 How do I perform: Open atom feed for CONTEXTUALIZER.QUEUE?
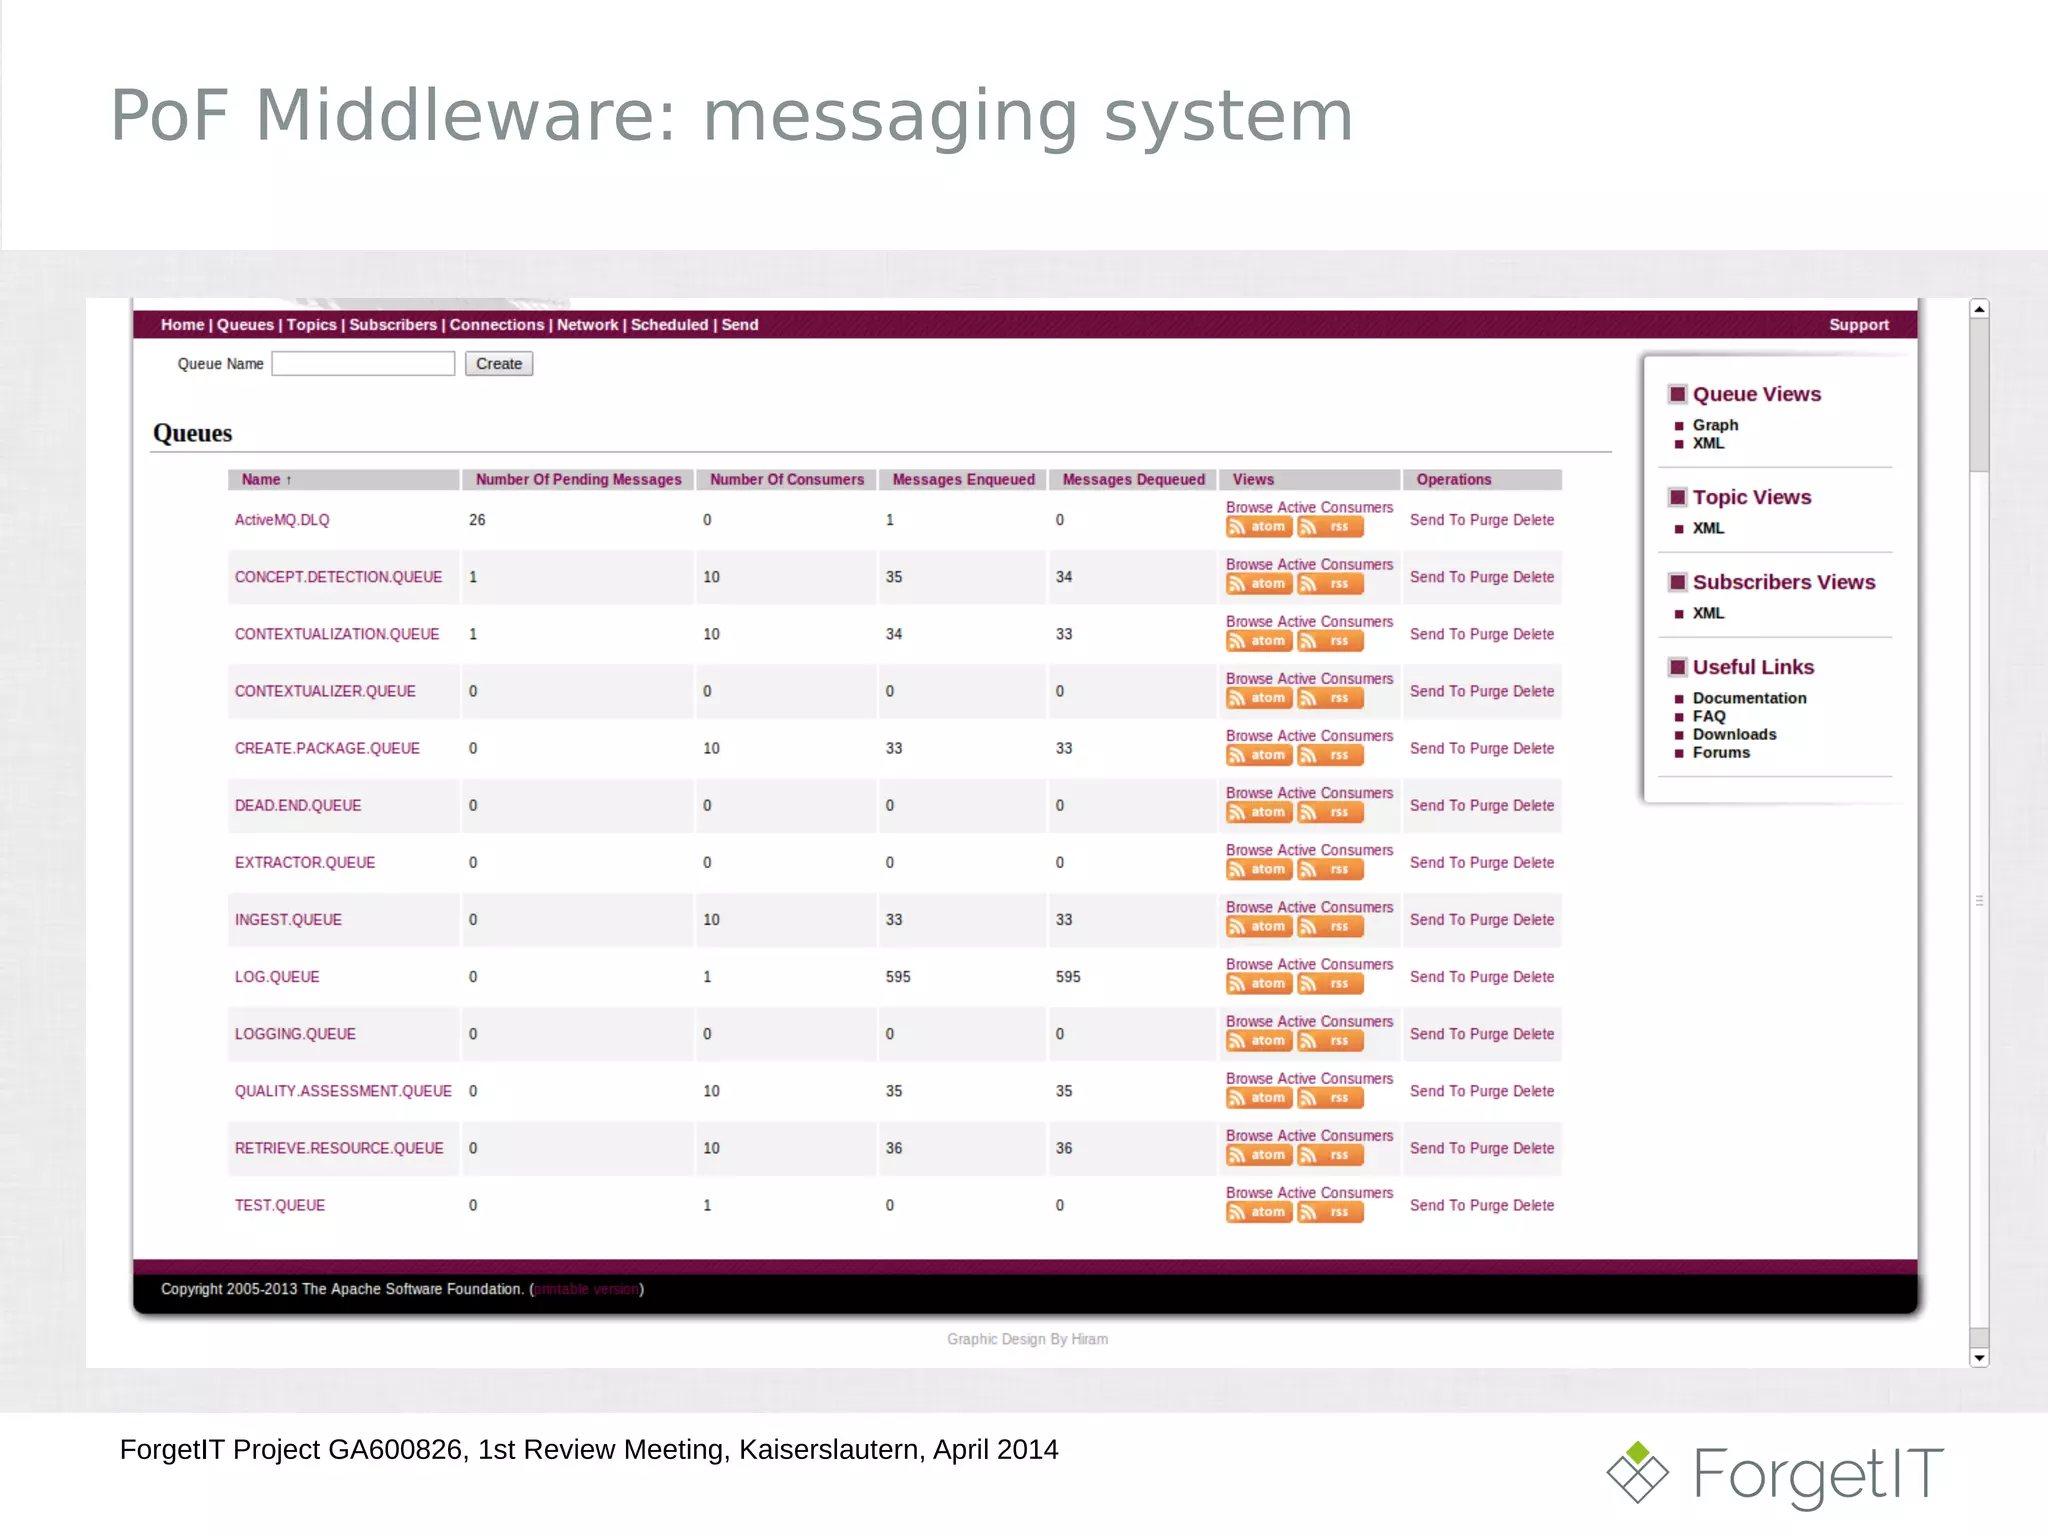tap(1259, 698)
